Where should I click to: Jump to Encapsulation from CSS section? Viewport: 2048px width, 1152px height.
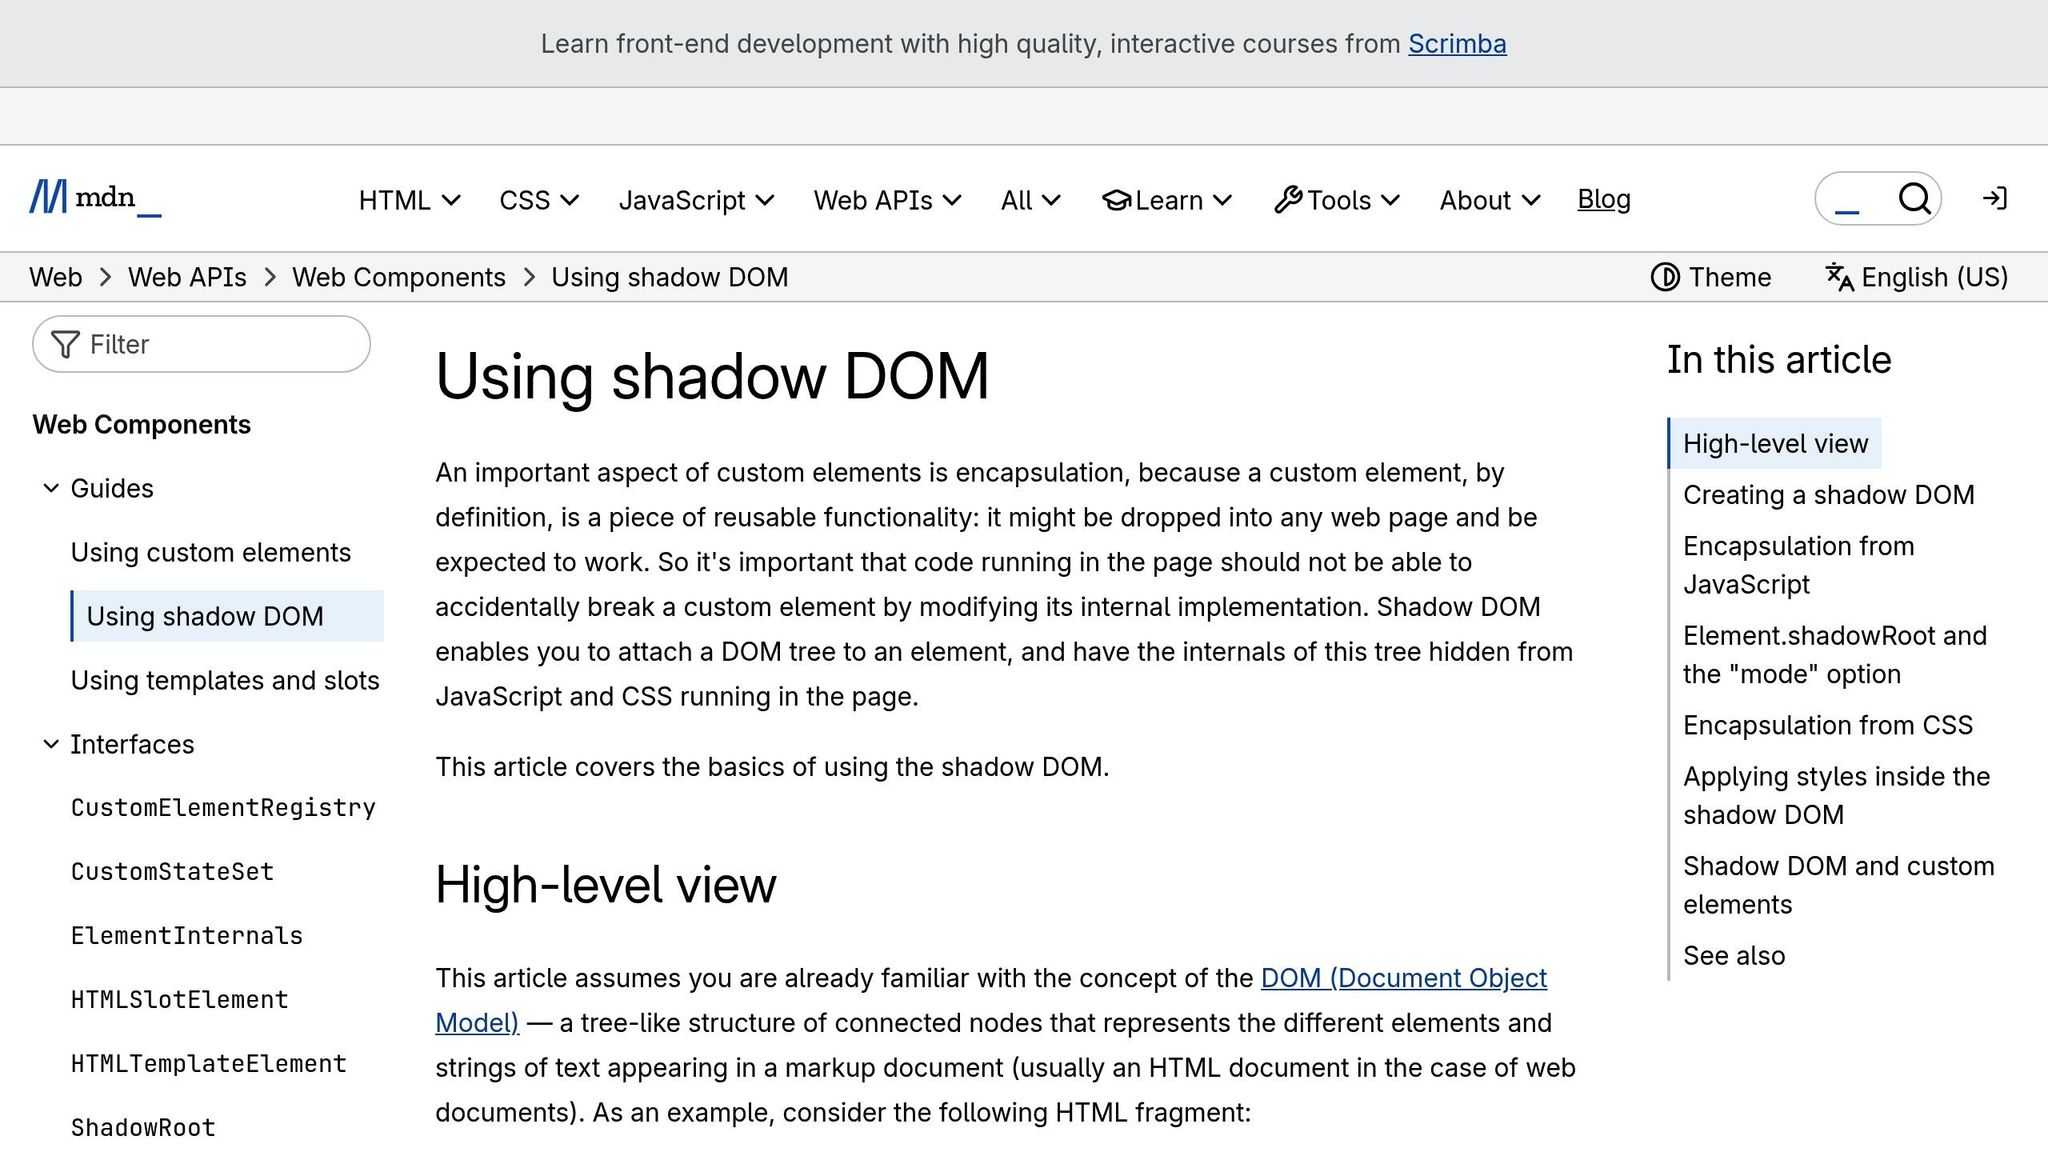[1827, 725]
